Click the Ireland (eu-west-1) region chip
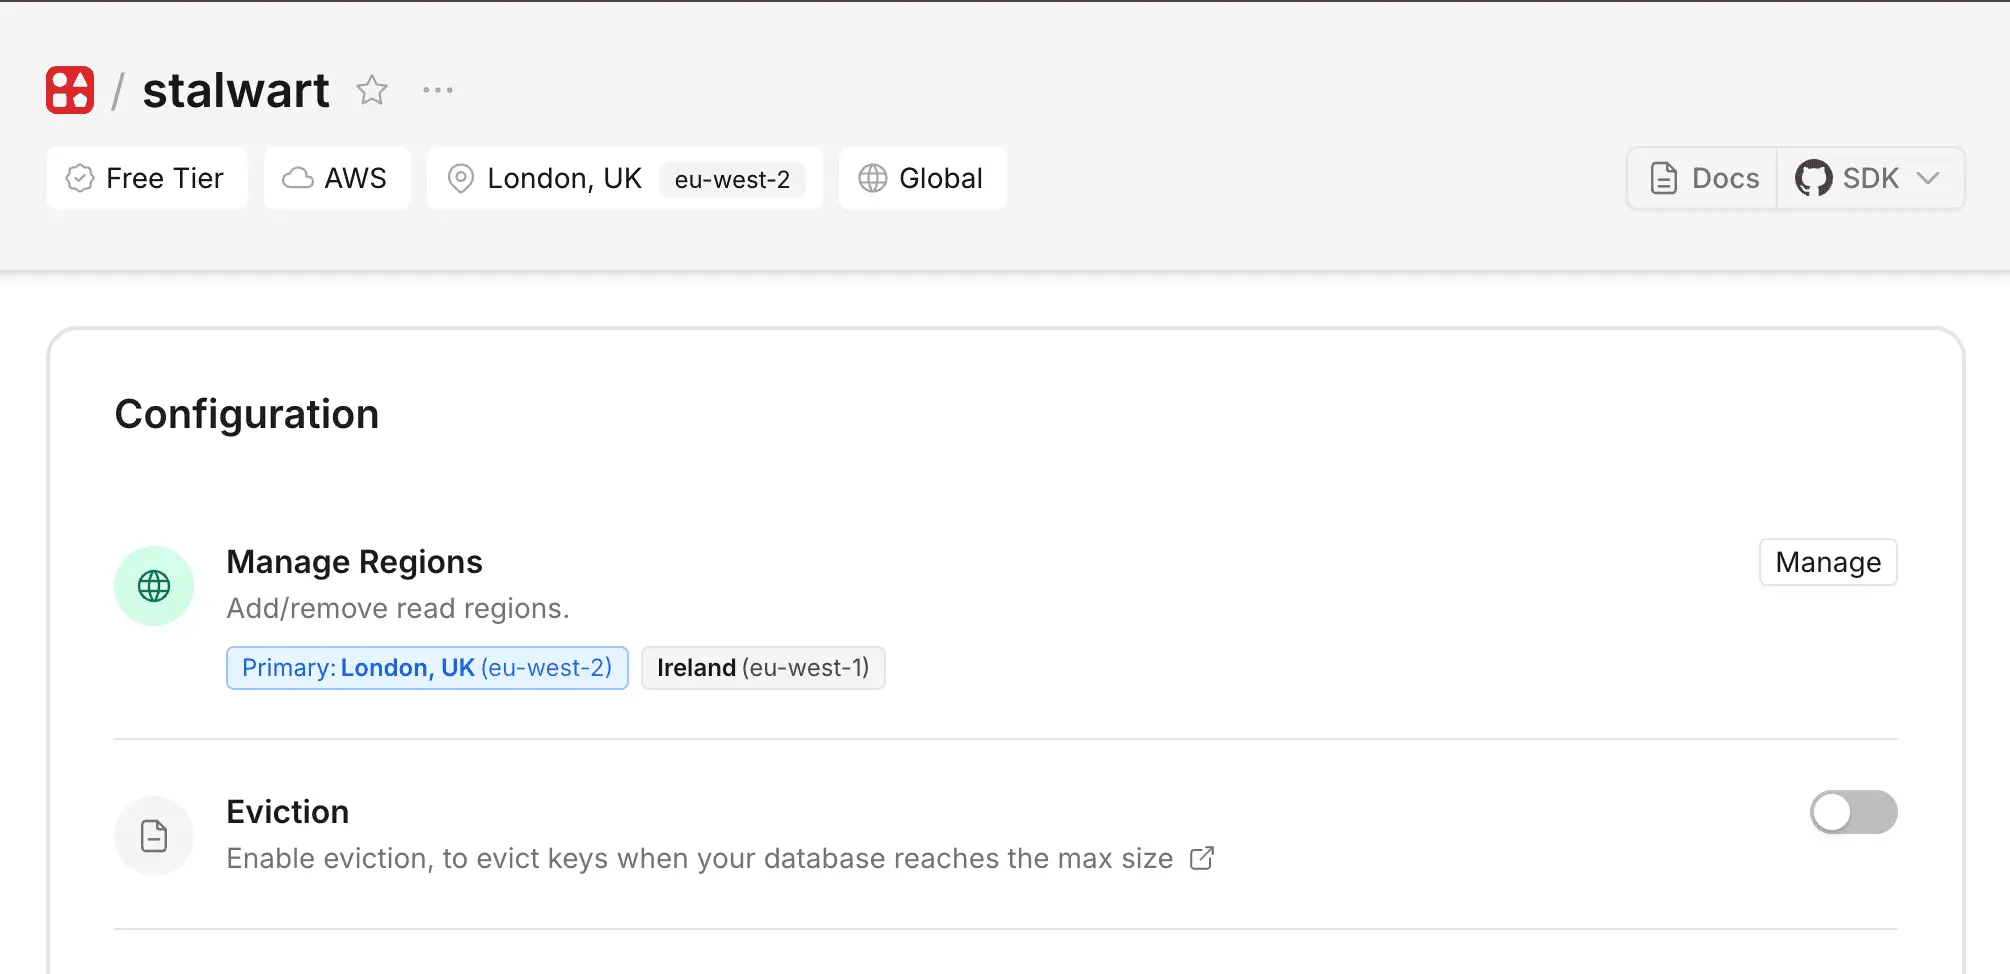 763,667
